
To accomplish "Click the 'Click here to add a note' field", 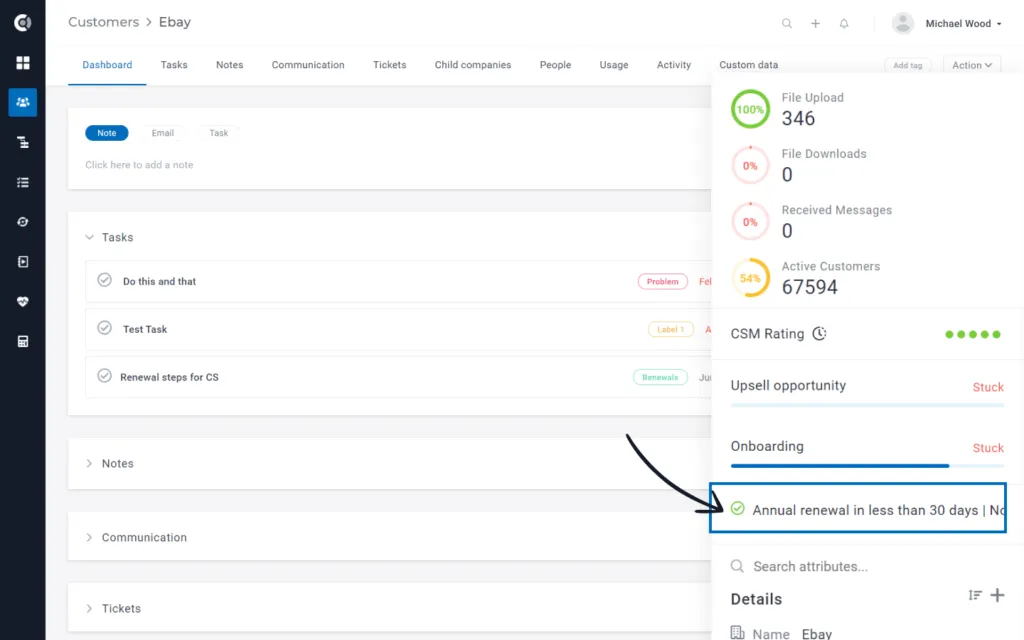I will pyautogui.click(x=139, y=165).
